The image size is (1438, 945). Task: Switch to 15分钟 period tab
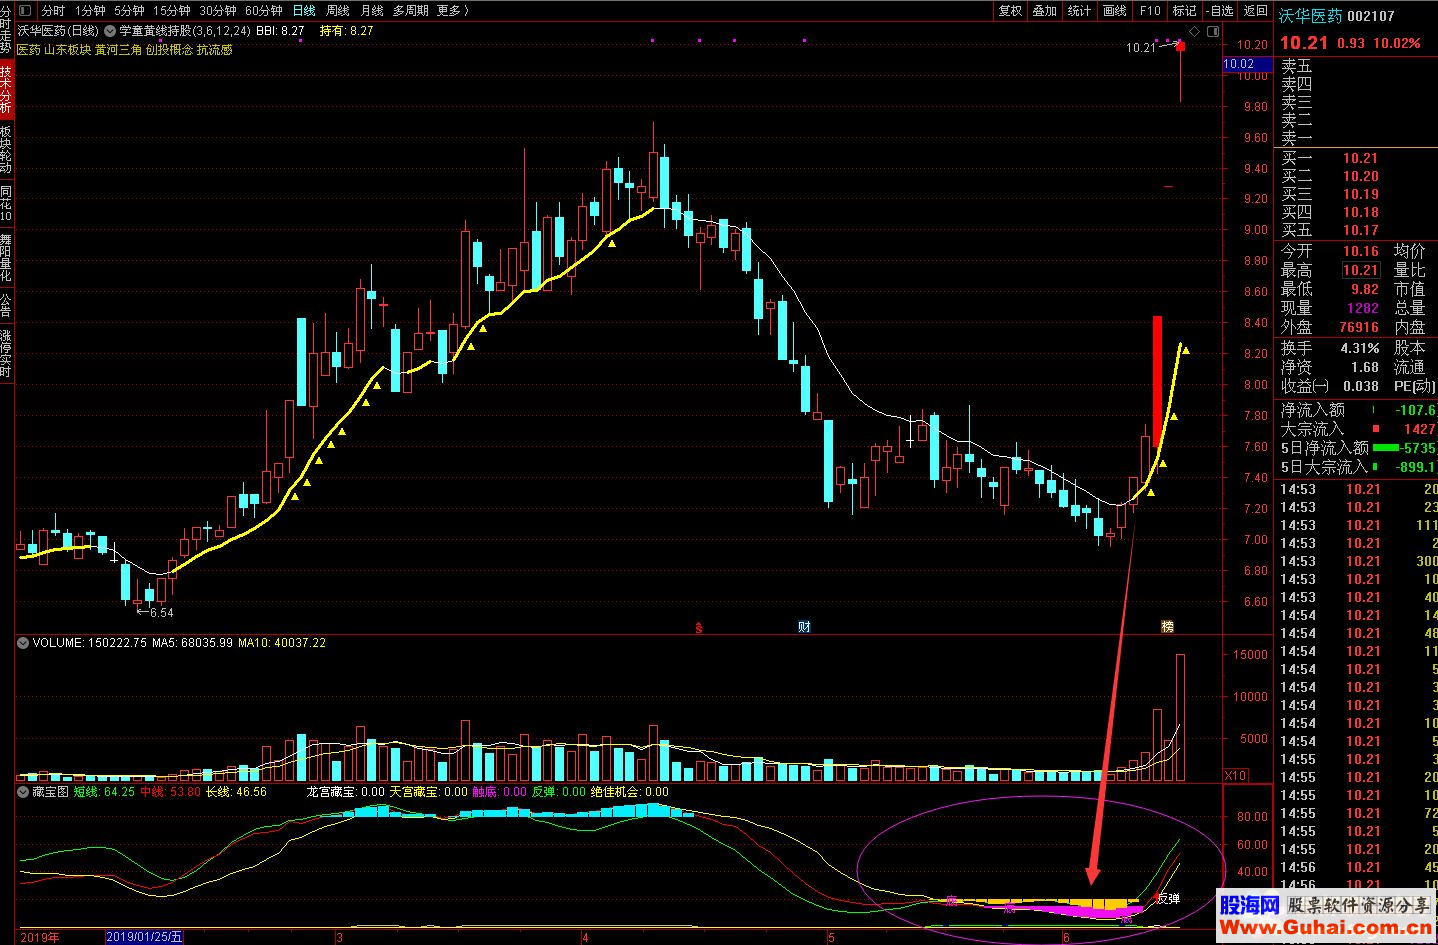[171, 10]
